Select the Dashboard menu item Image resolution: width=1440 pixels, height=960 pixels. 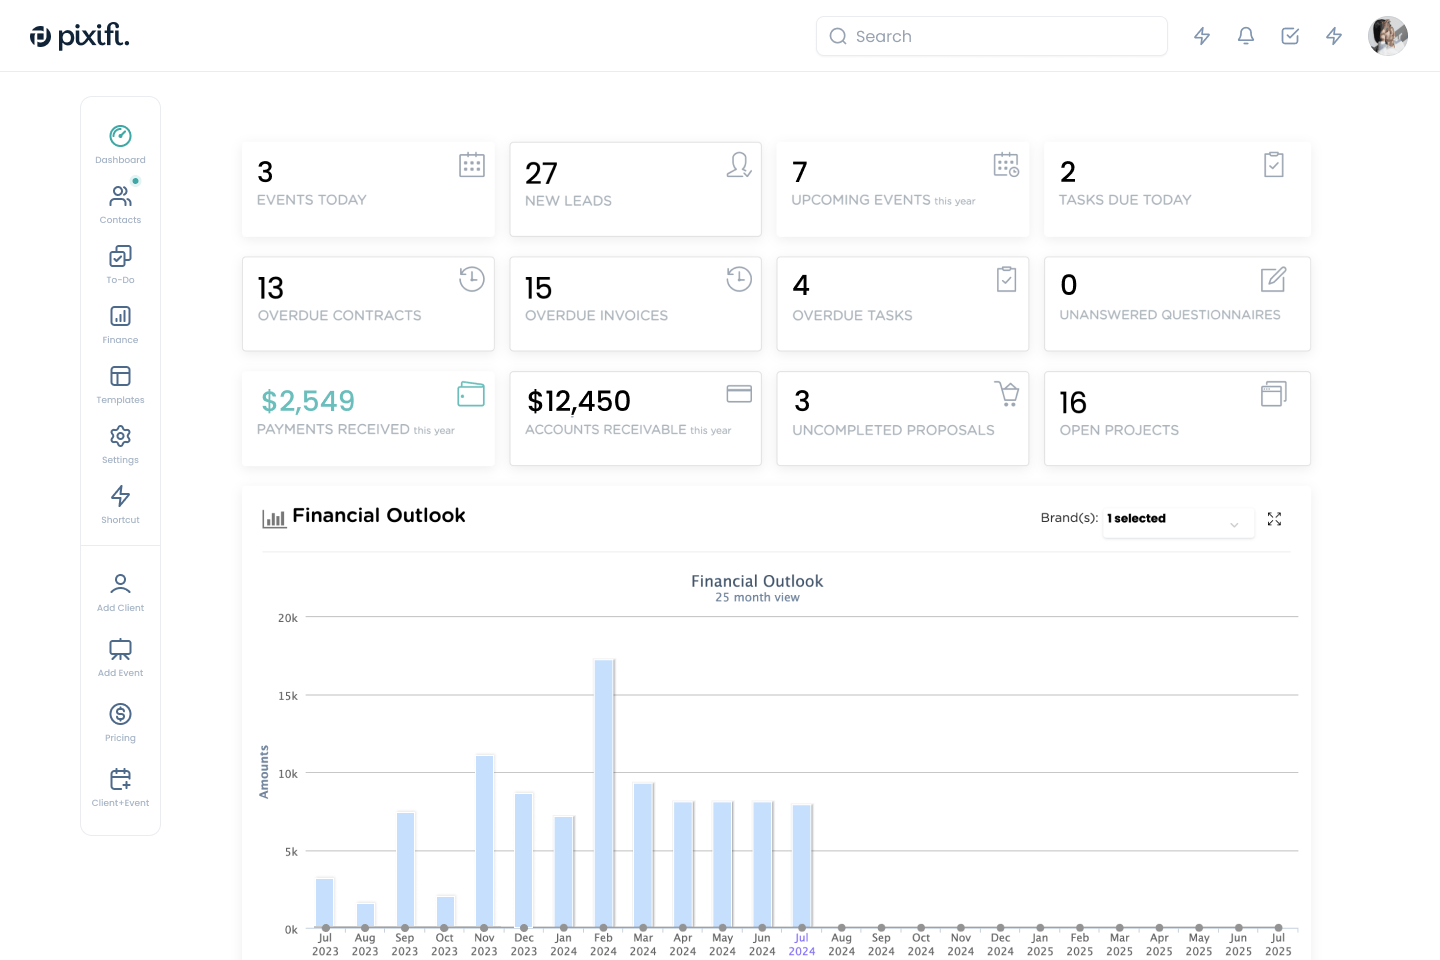point(120,144)
